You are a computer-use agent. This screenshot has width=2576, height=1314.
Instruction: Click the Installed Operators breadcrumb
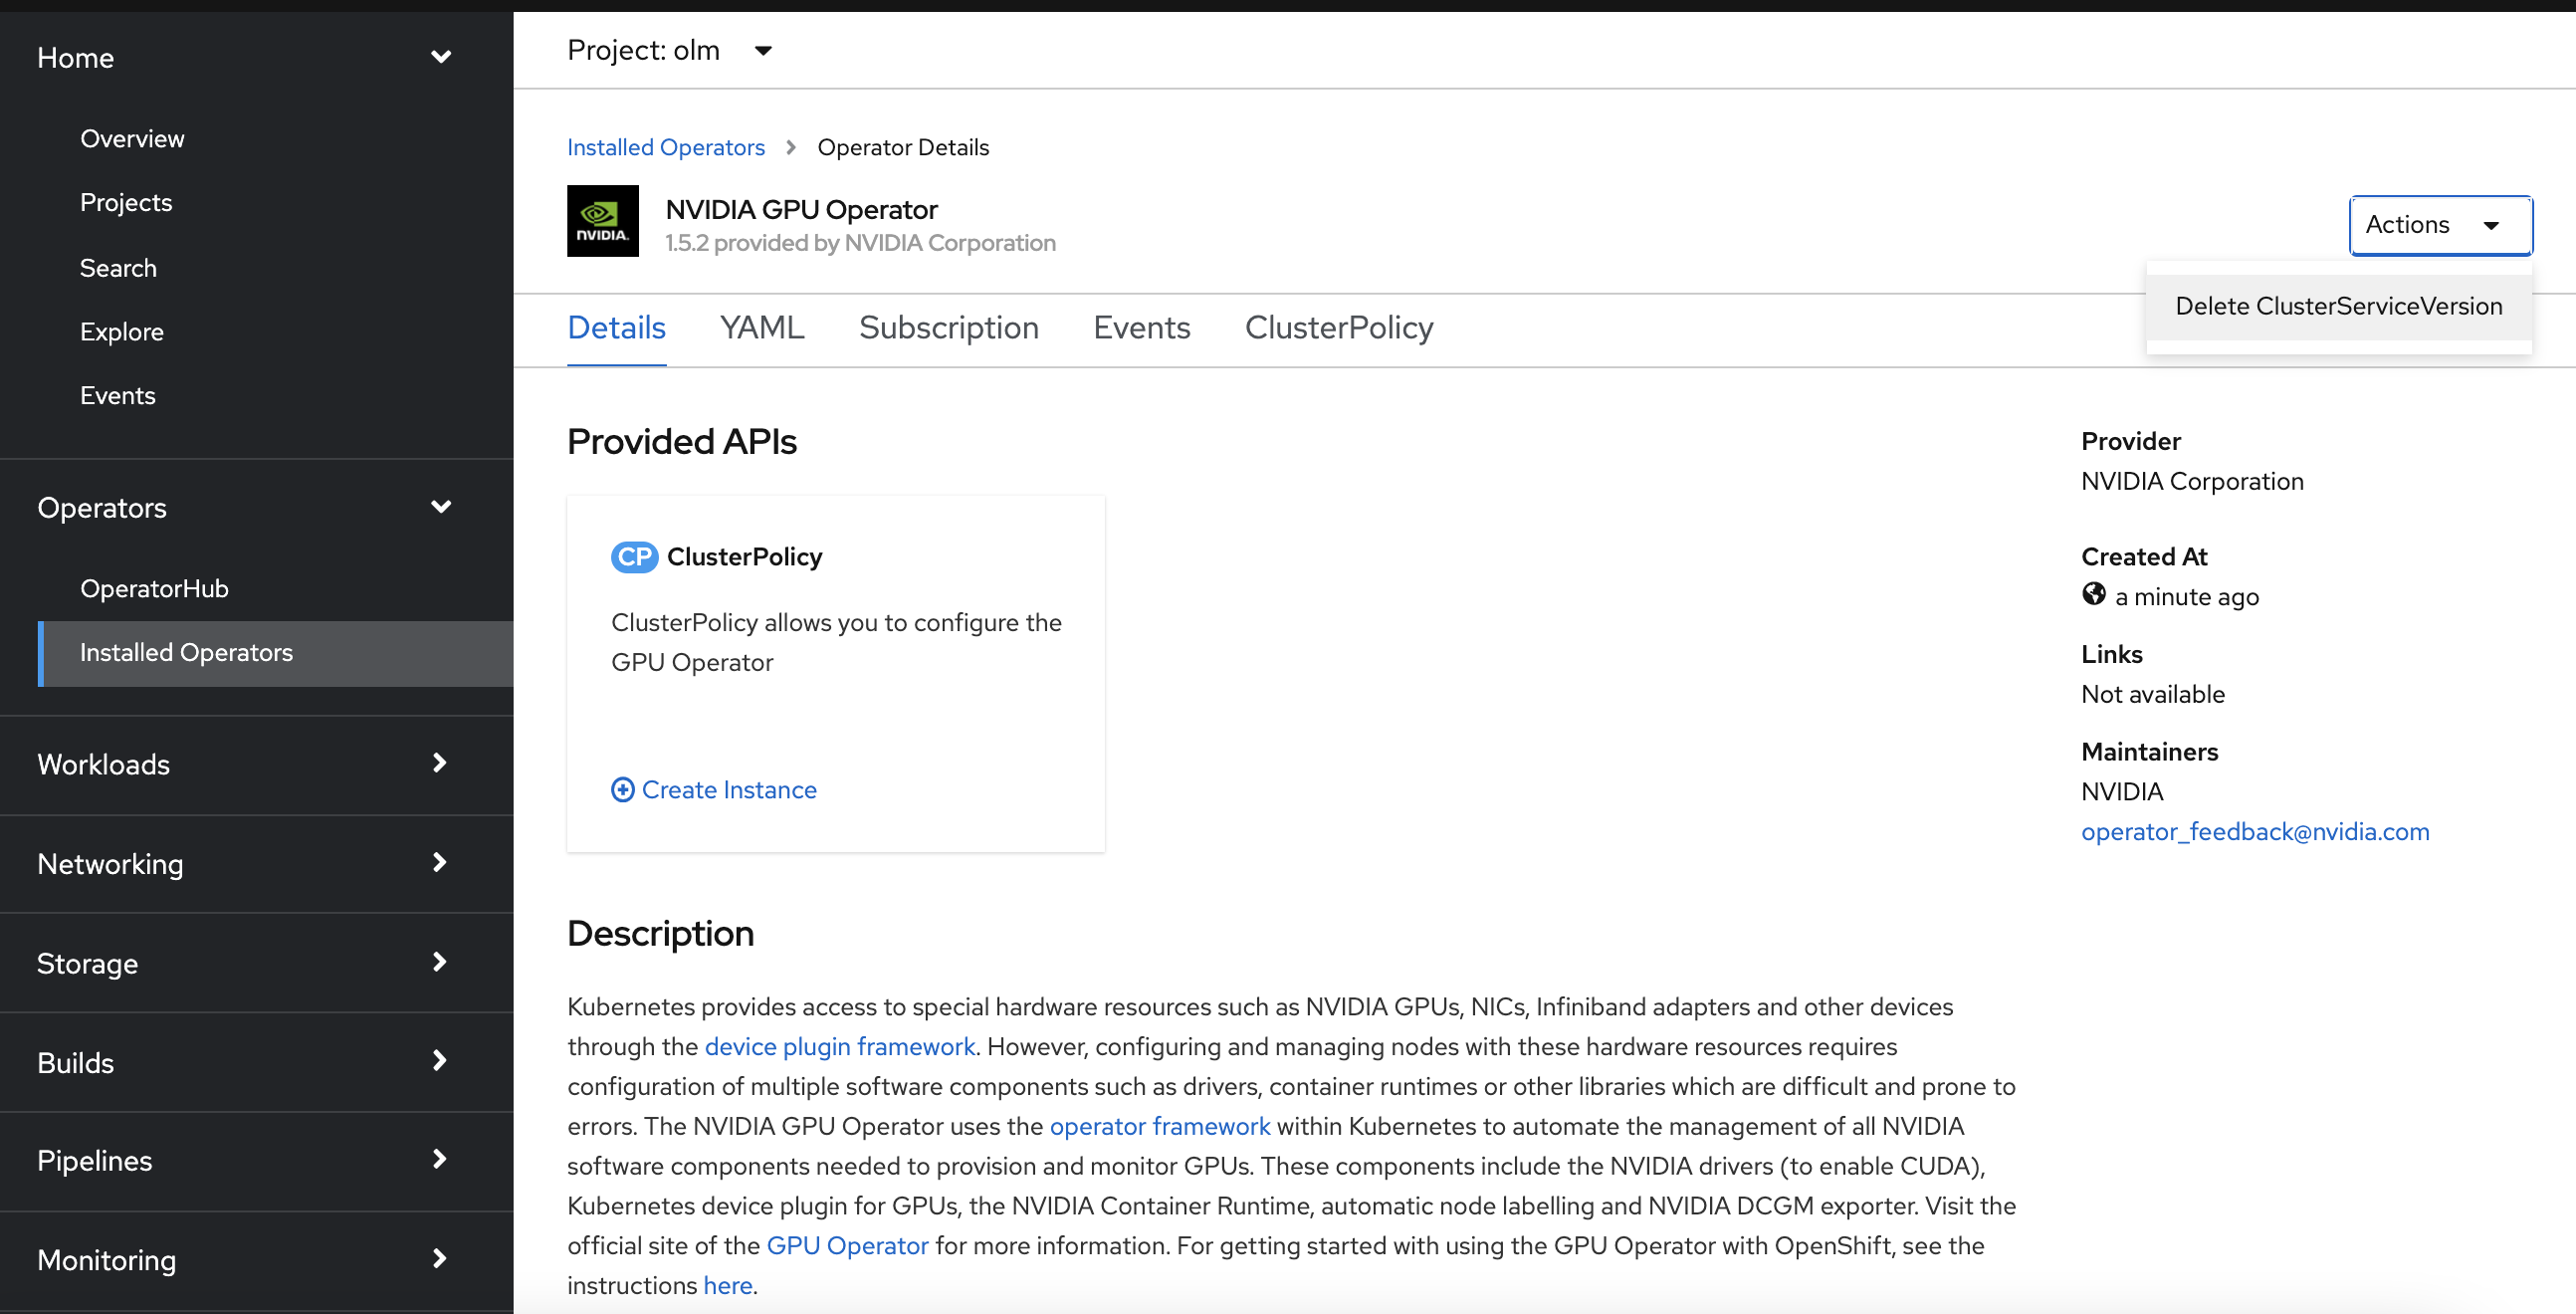click(x=665, y=146)
